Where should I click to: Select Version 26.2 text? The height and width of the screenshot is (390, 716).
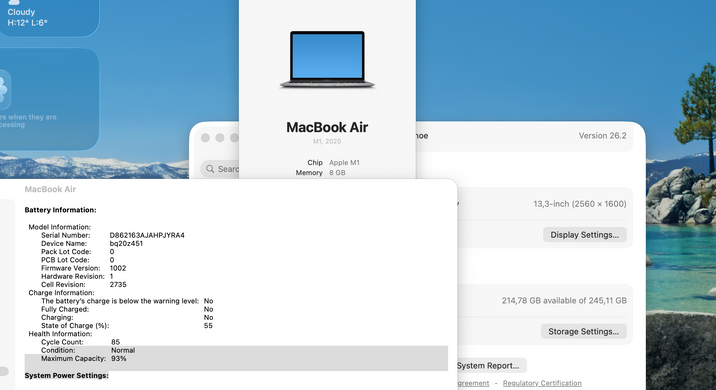click(602, 136)
